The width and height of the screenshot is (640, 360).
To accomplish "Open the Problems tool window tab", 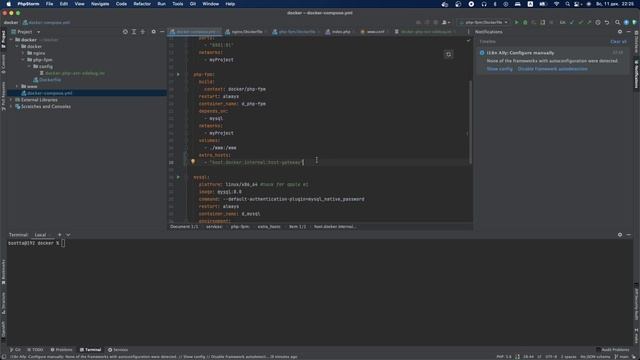I will coord(61,350).
